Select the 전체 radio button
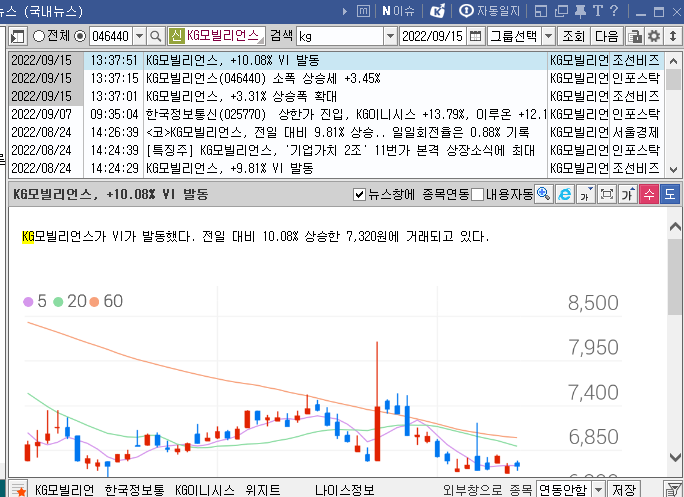The width and height of the screenshot is (684, 497). [39, 36]
